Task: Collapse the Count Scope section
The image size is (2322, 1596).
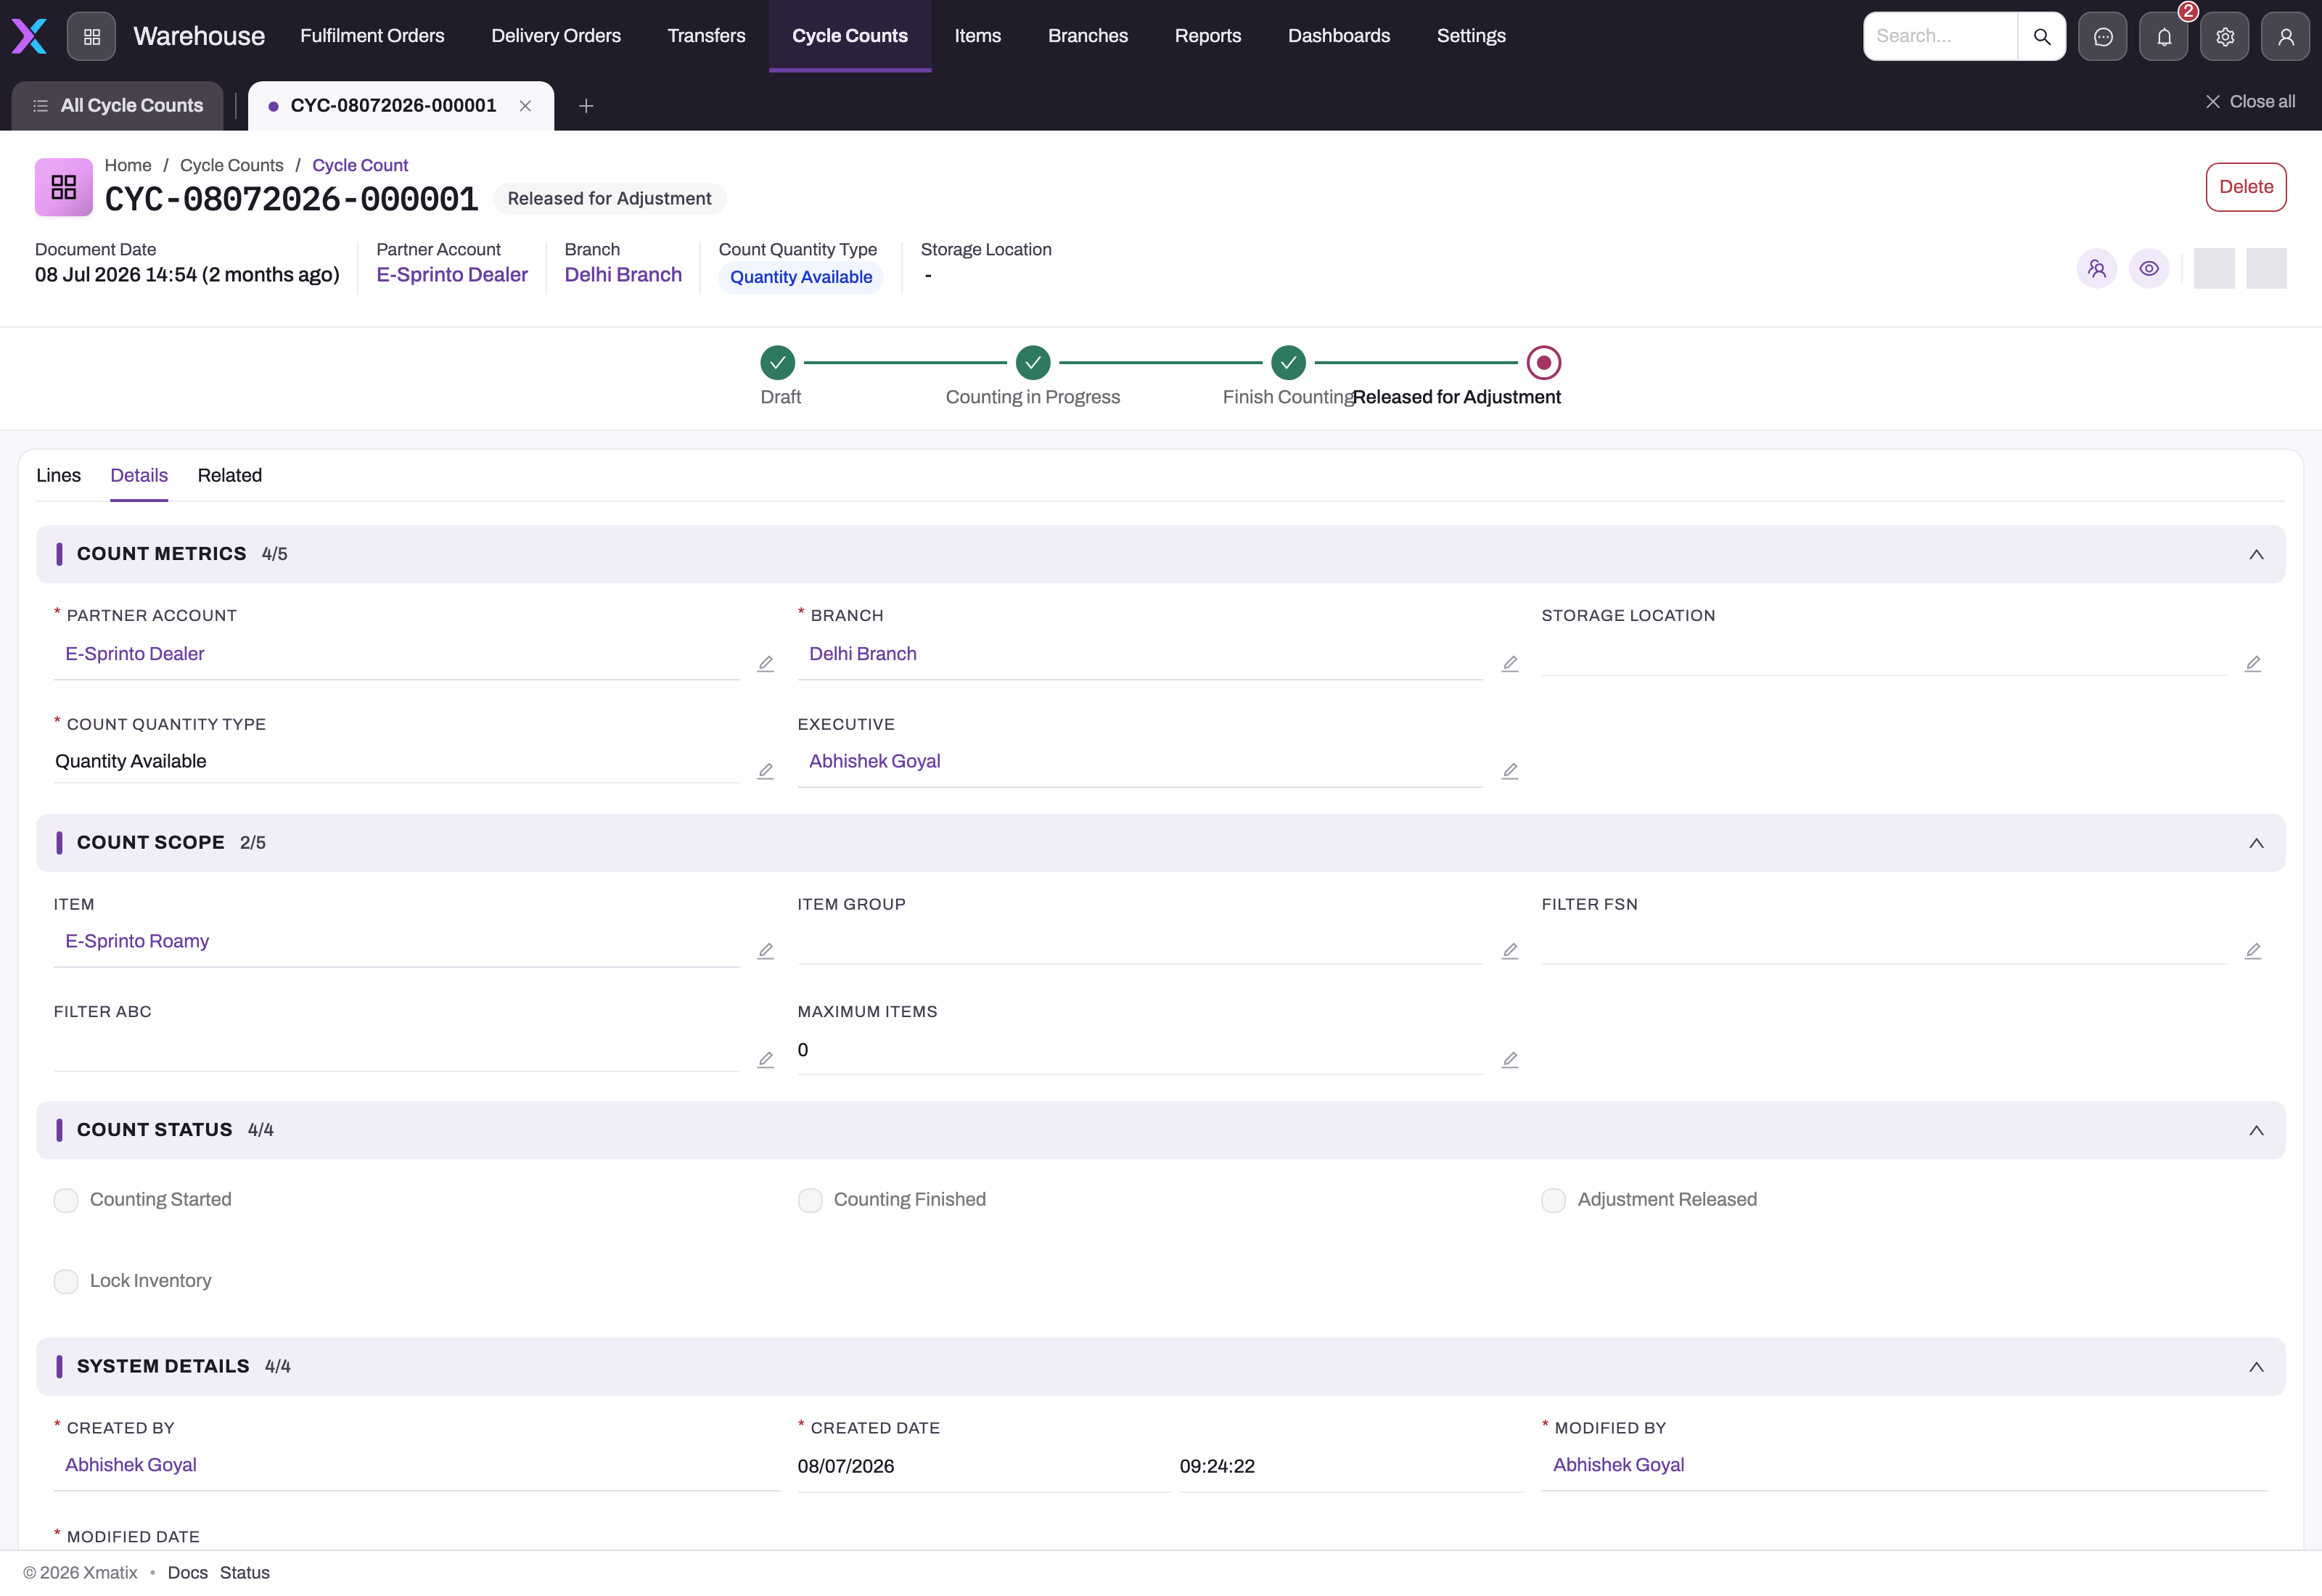Action: point(2256,843)
